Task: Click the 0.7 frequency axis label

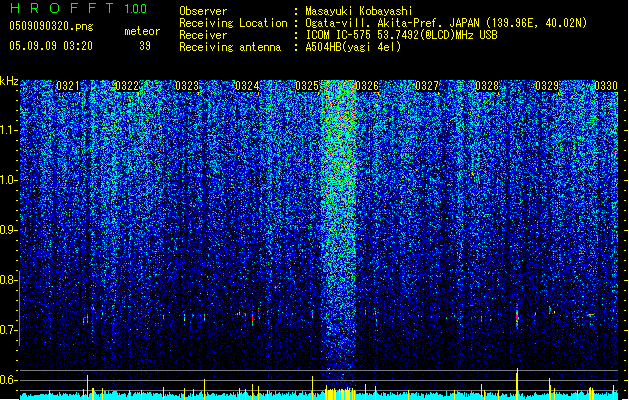Action: [8, 330]
